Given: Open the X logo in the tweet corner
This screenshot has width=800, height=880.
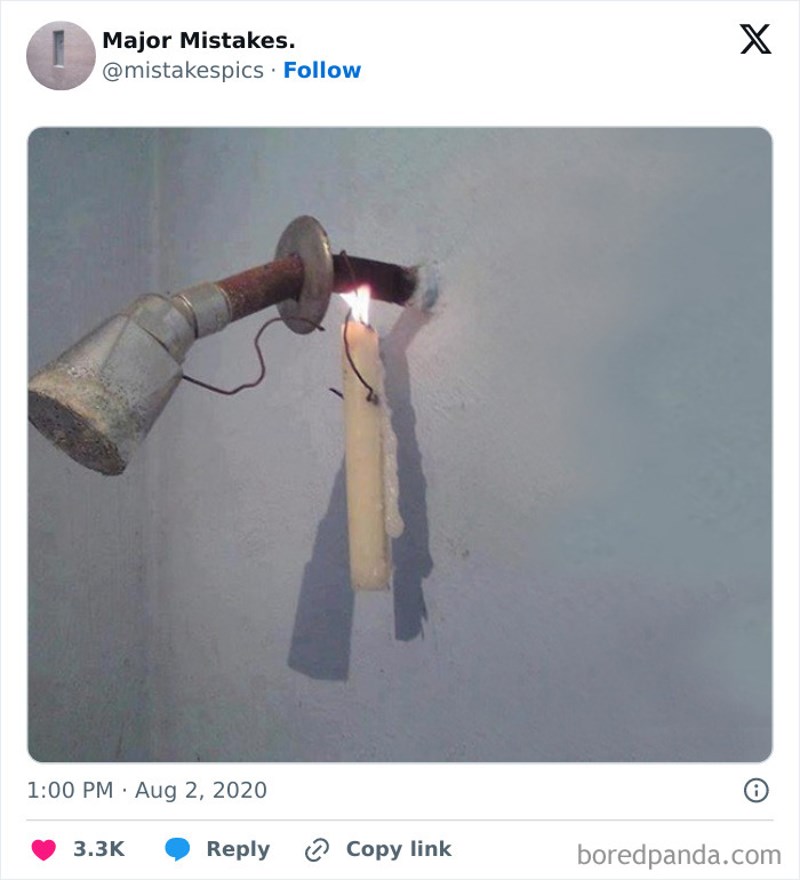Looking at the screenshot, I should point(755,39).
